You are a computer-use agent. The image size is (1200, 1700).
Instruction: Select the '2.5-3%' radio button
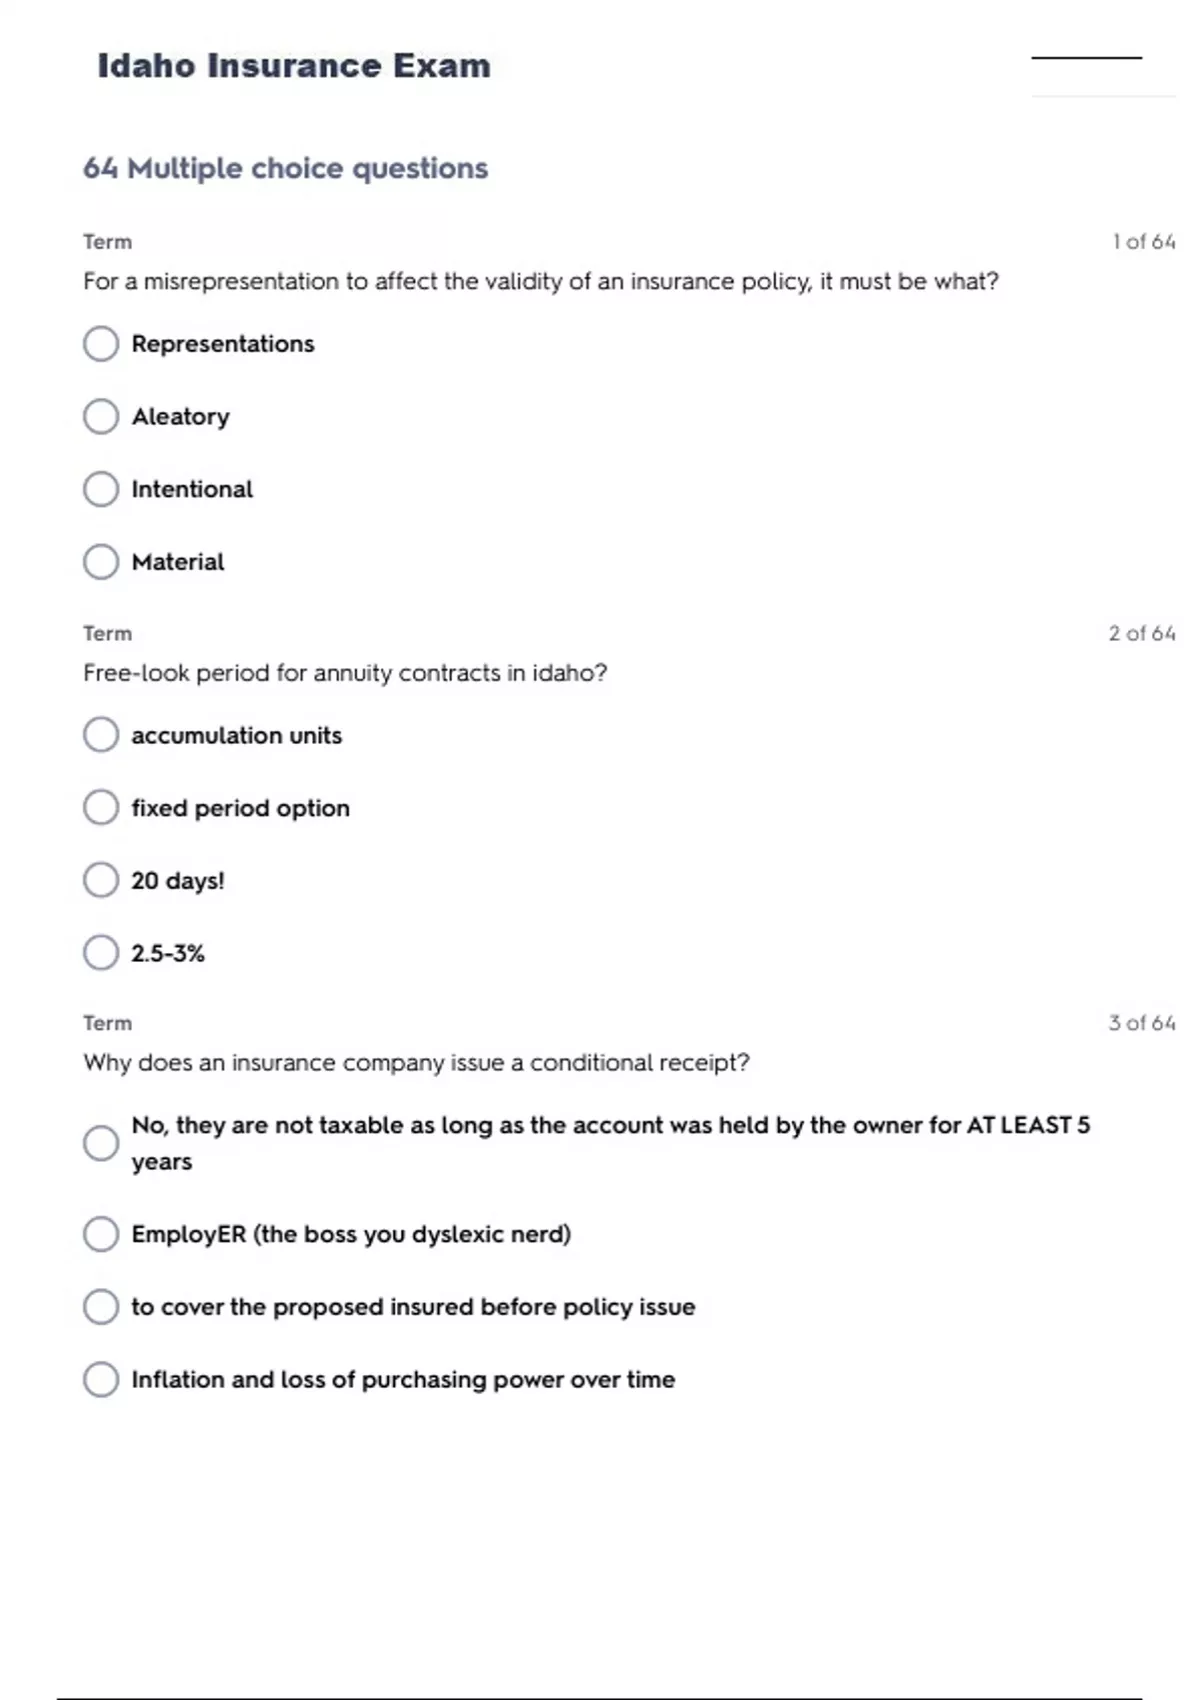tap(101, 953)
